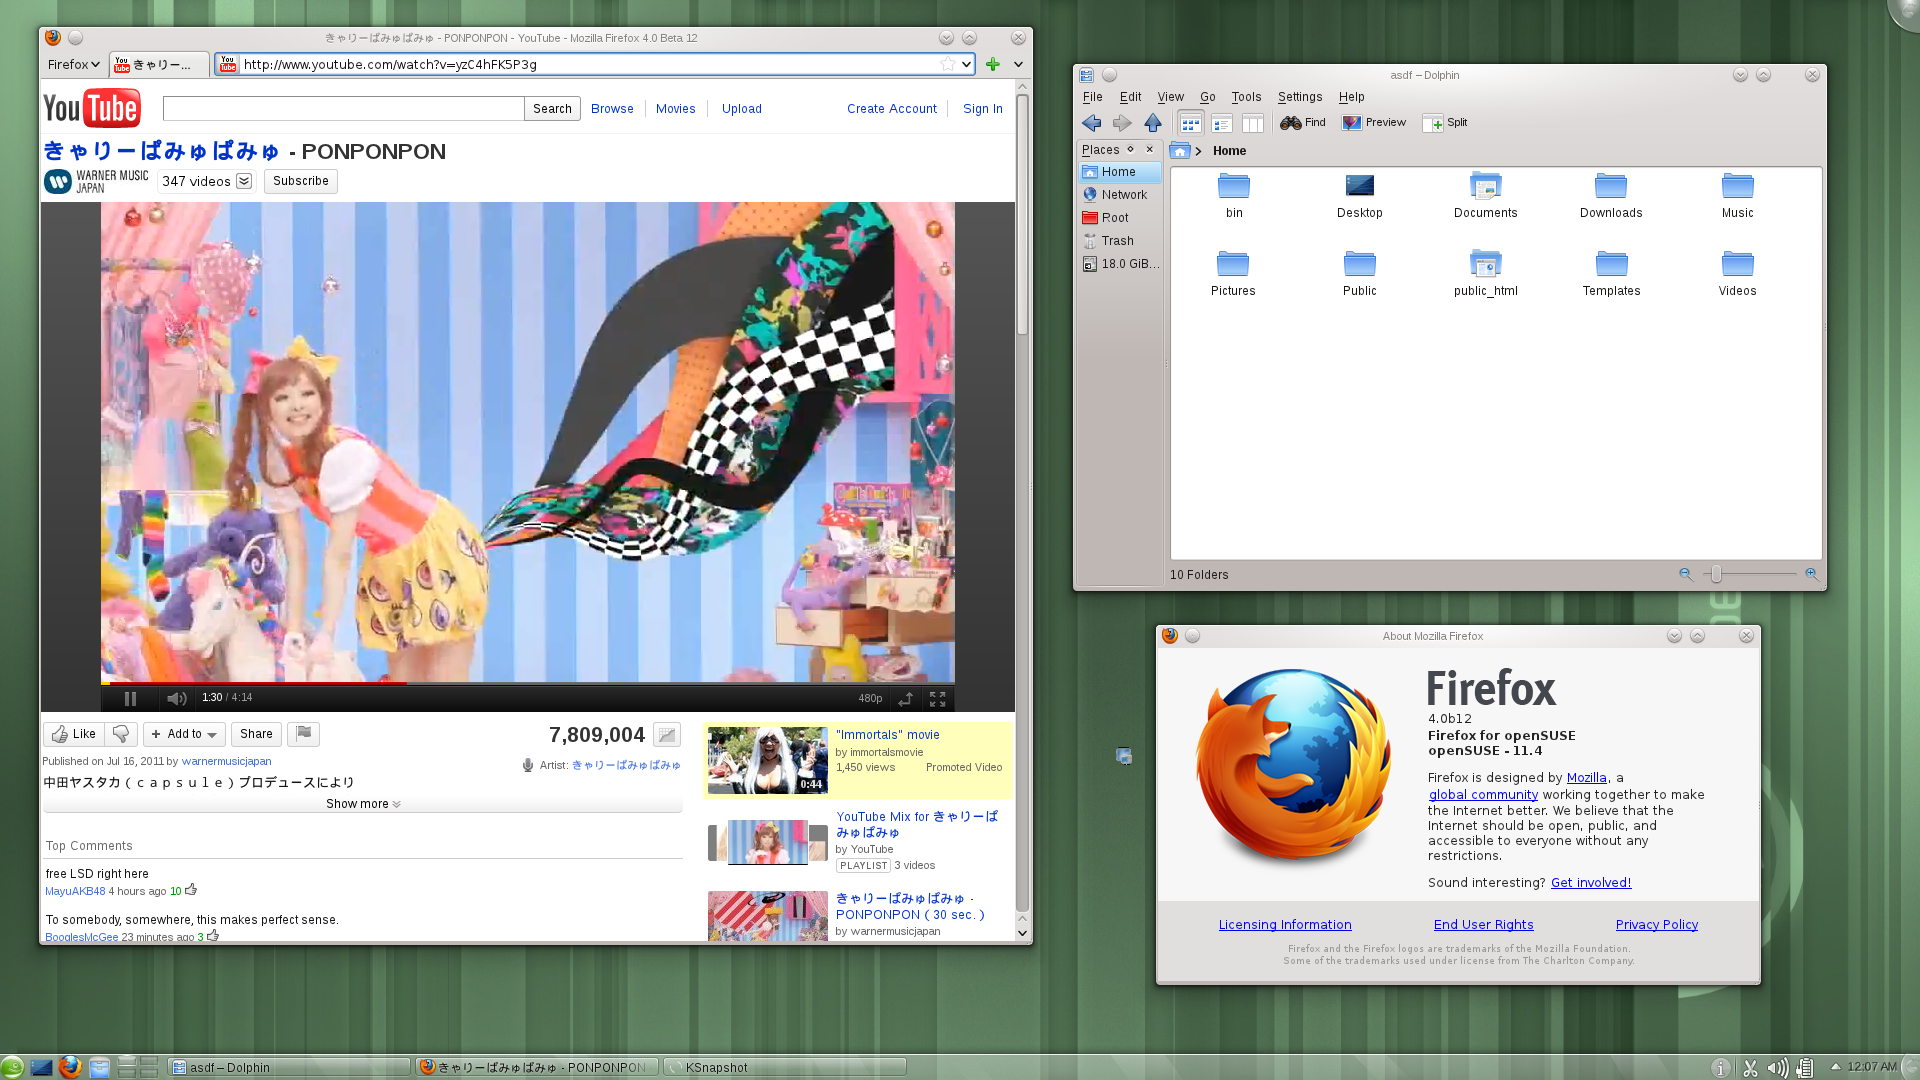Expand description with Show more
Image resolution: width=1920 pixels, height=1080 pixels.
363,804
